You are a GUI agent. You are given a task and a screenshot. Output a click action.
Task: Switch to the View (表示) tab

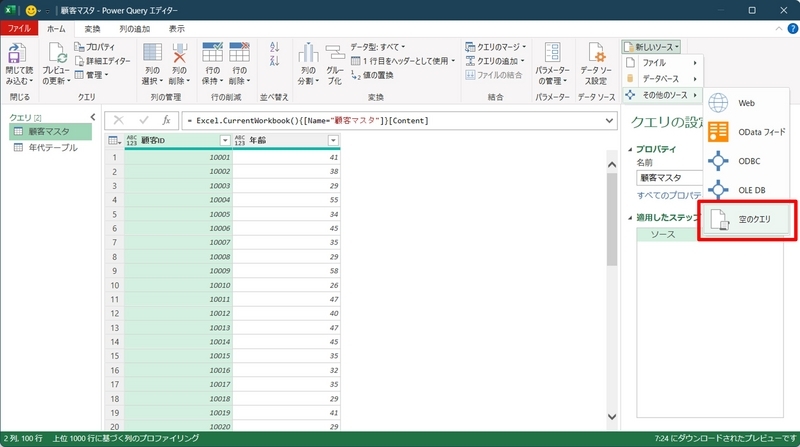[177, 29]
